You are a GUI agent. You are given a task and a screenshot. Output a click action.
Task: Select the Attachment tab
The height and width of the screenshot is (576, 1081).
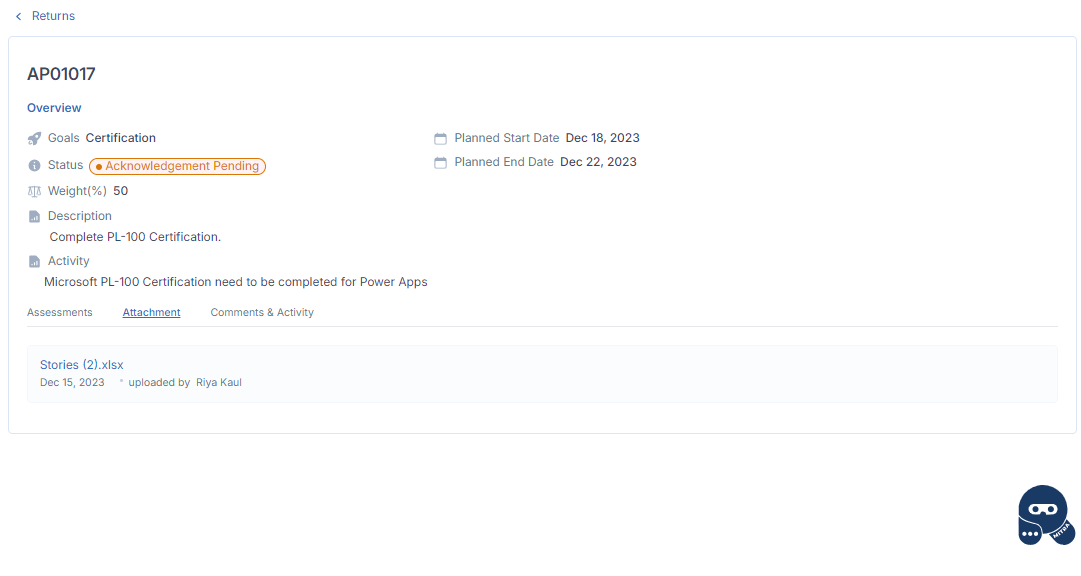click(x=152, y=312)
